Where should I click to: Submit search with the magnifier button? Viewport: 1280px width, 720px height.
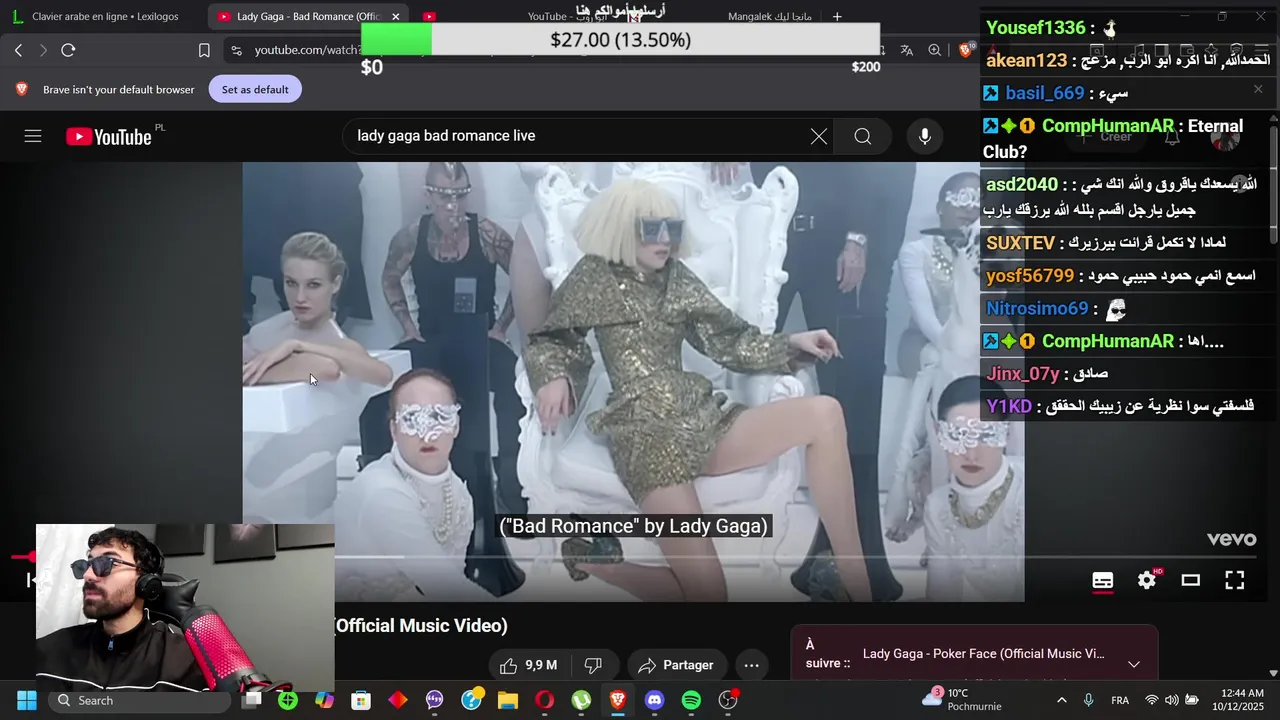coord(863,136)
